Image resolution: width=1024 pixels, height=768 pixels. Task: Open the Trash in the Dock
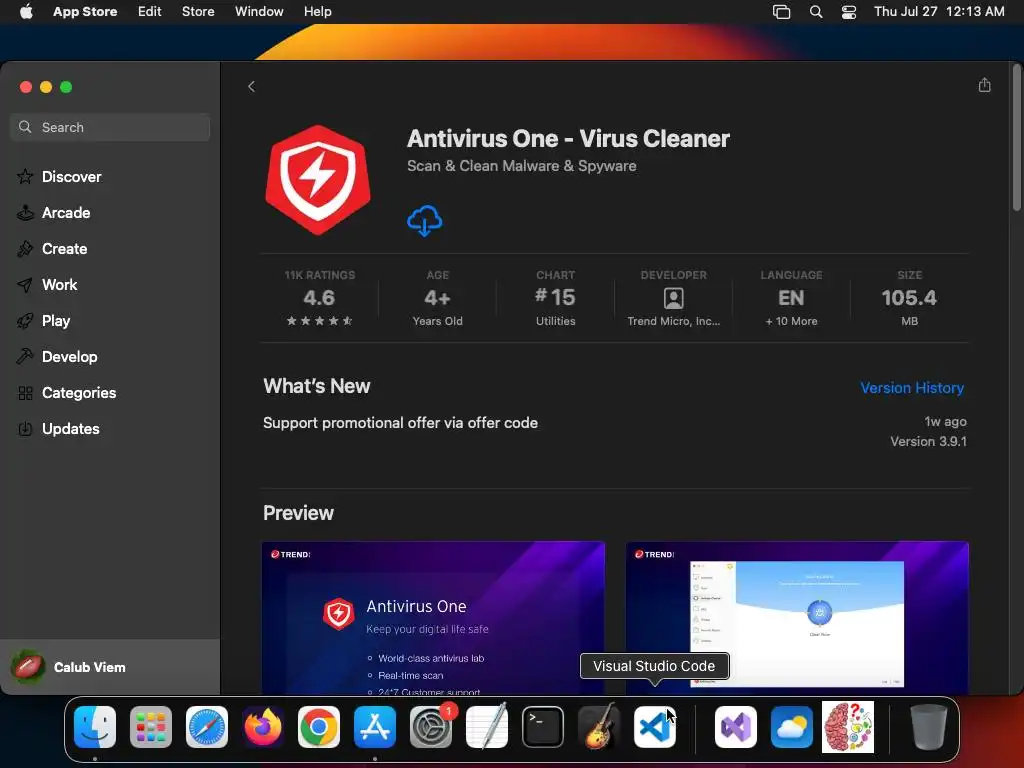point(929,727)
